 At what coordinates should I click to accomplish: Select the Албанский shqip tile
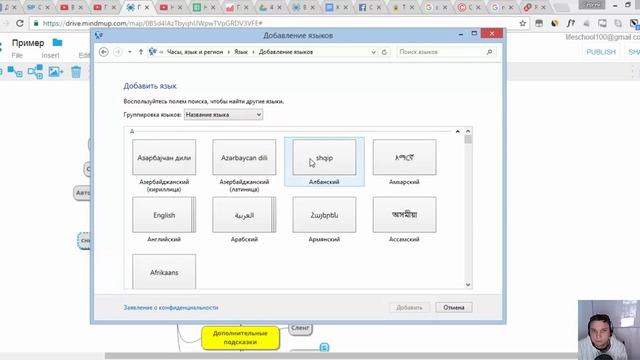click(324, 162)
